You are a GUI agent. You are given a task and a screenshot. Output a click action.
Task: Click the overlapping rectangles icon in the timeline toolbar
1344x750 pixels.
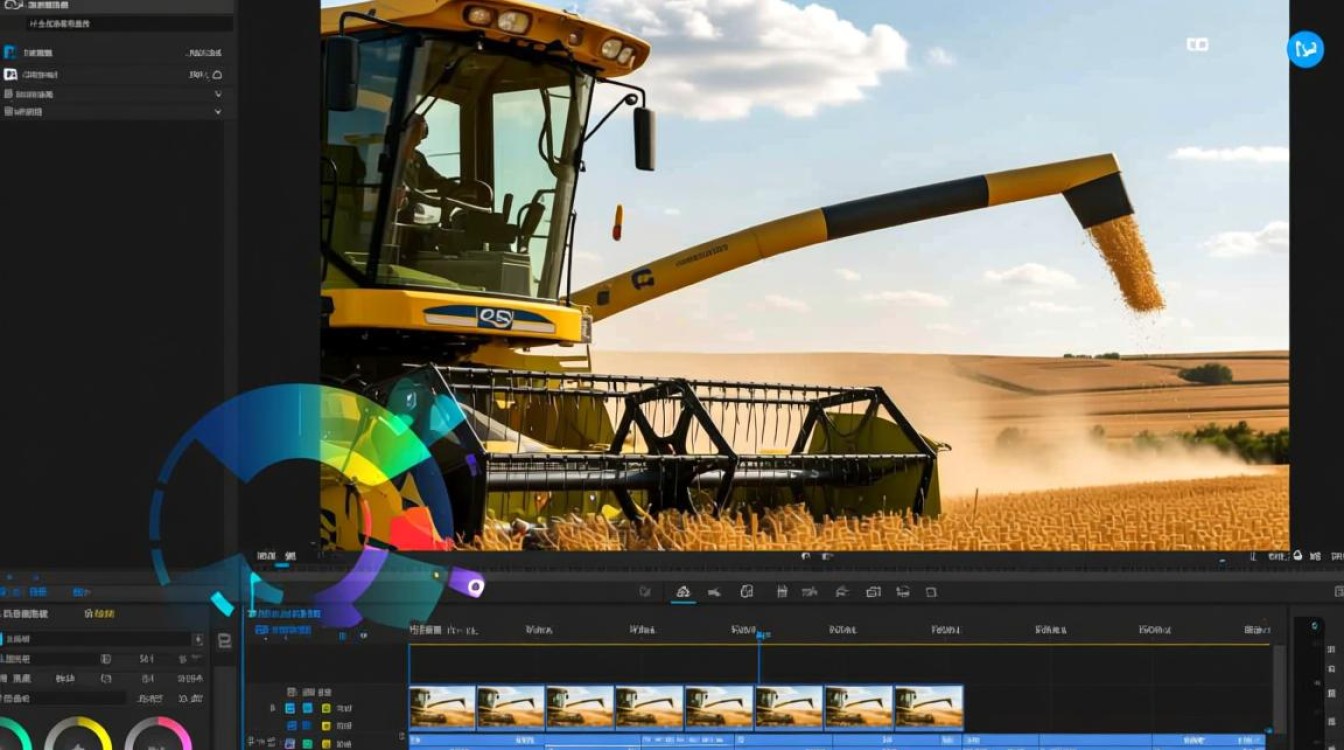(873, 592)
